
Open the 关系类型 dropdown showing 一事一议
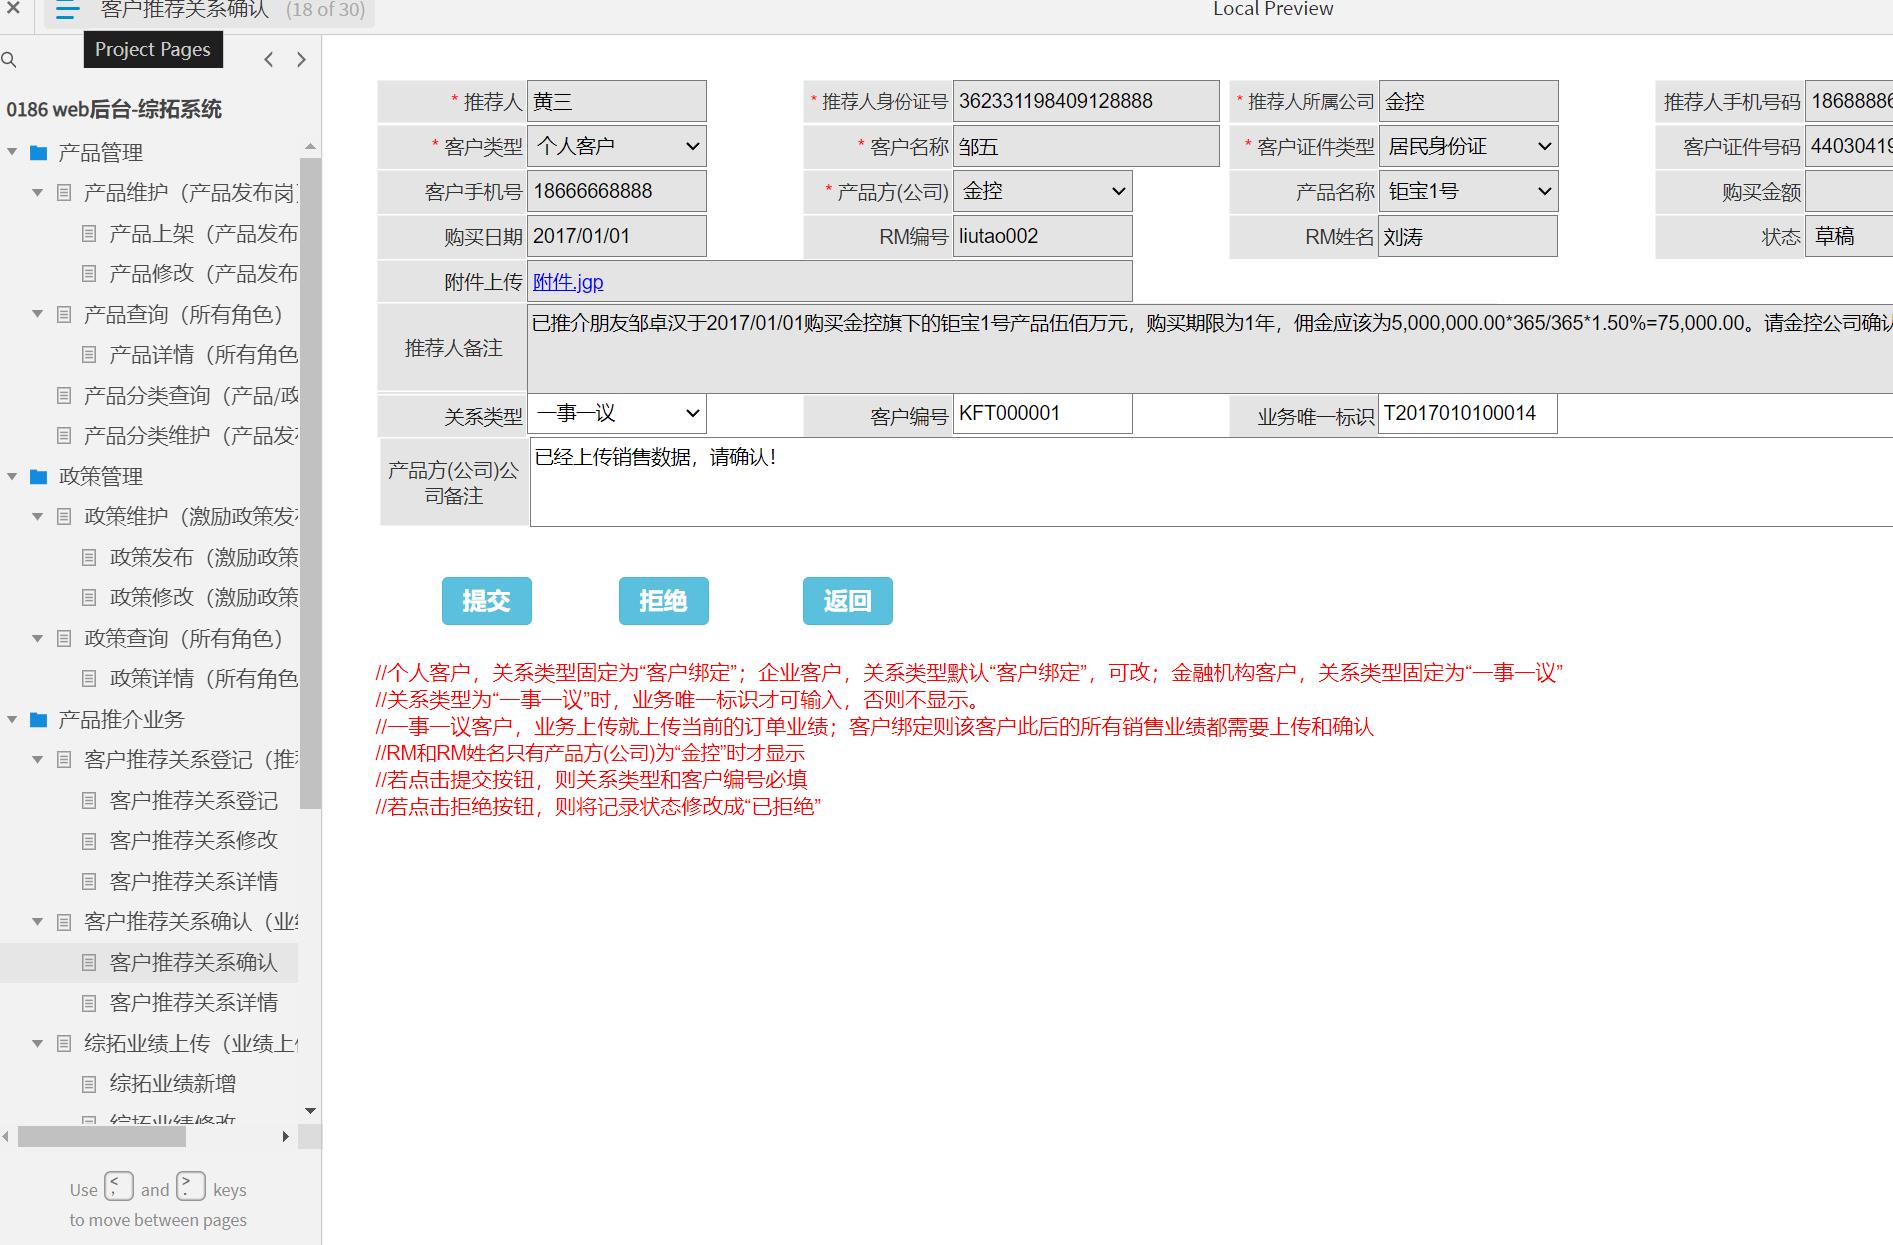617,413
